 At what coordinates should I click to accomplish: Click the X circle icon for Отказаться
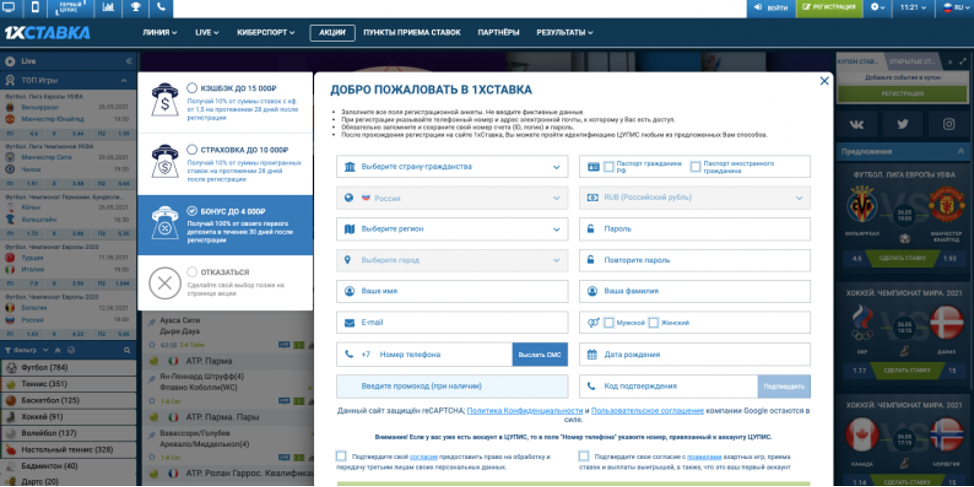click(165, 284)
